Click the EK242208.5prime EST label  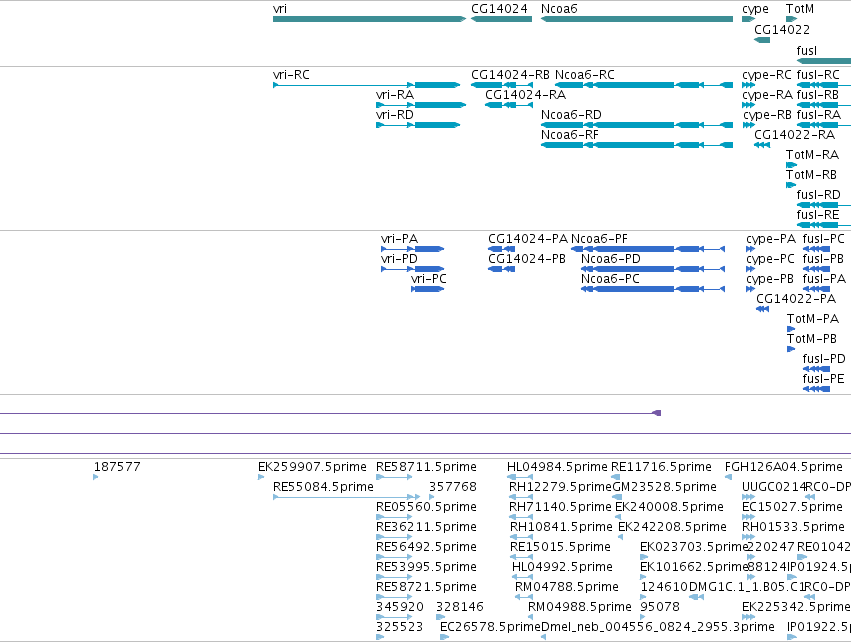[672, 527]
